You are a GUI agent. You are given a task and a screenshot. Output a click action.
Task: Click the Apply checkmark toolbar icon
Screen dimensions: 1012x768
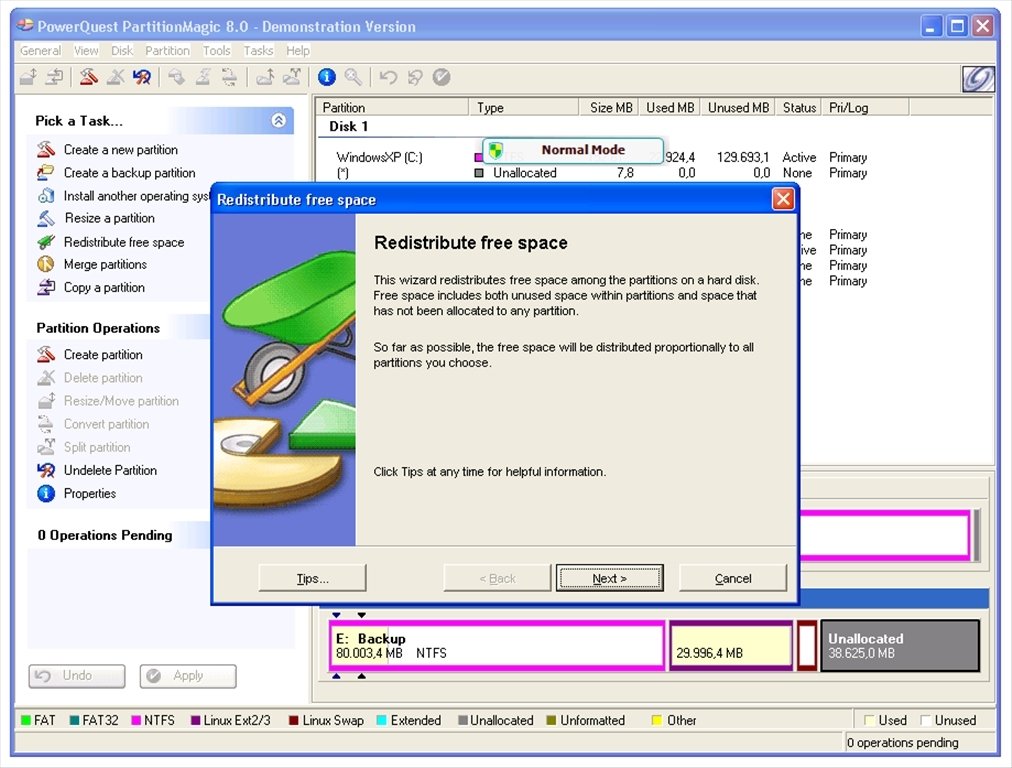[x=441, y=77]
